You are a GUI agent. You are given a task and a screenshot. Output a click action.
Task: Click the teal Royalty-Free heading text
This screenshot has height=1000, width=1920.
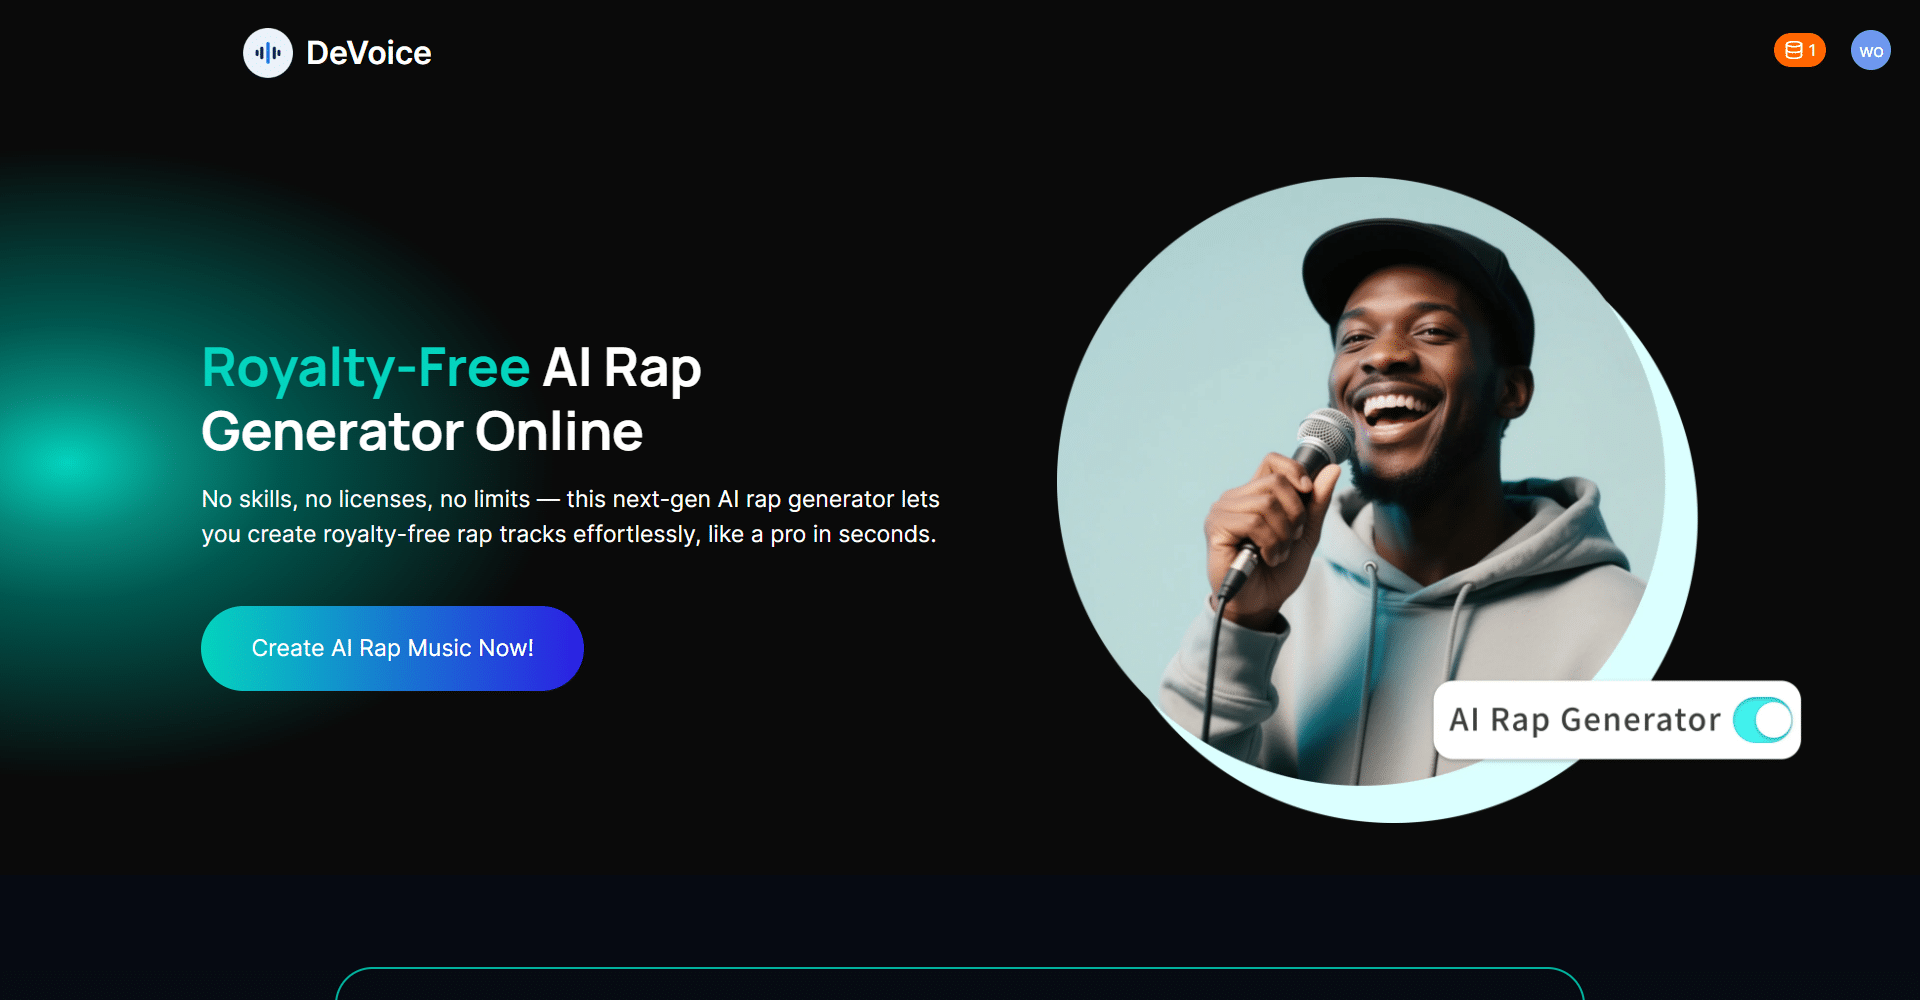366,368
